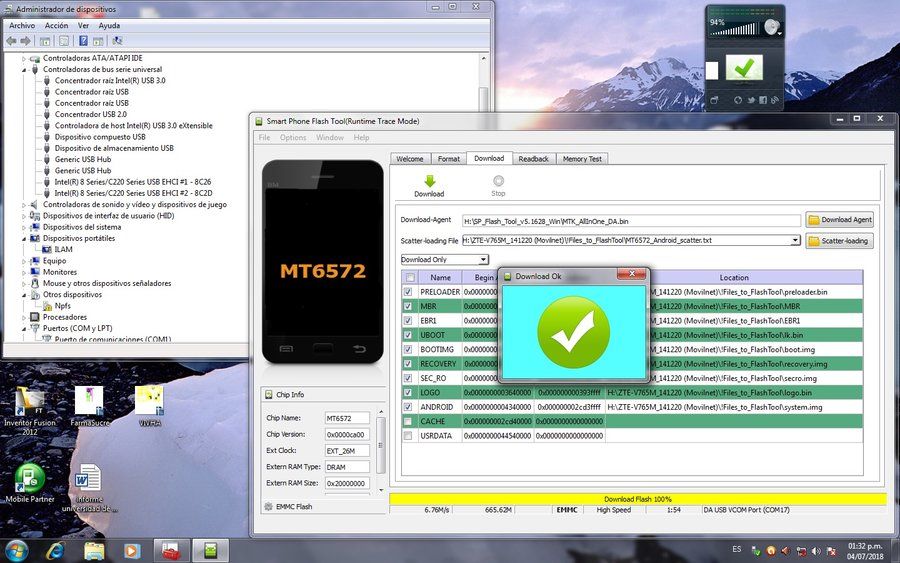Click the volume level bars in the gadget
The width and height of the screenshot is (900, 563).
tap(735, 30)
